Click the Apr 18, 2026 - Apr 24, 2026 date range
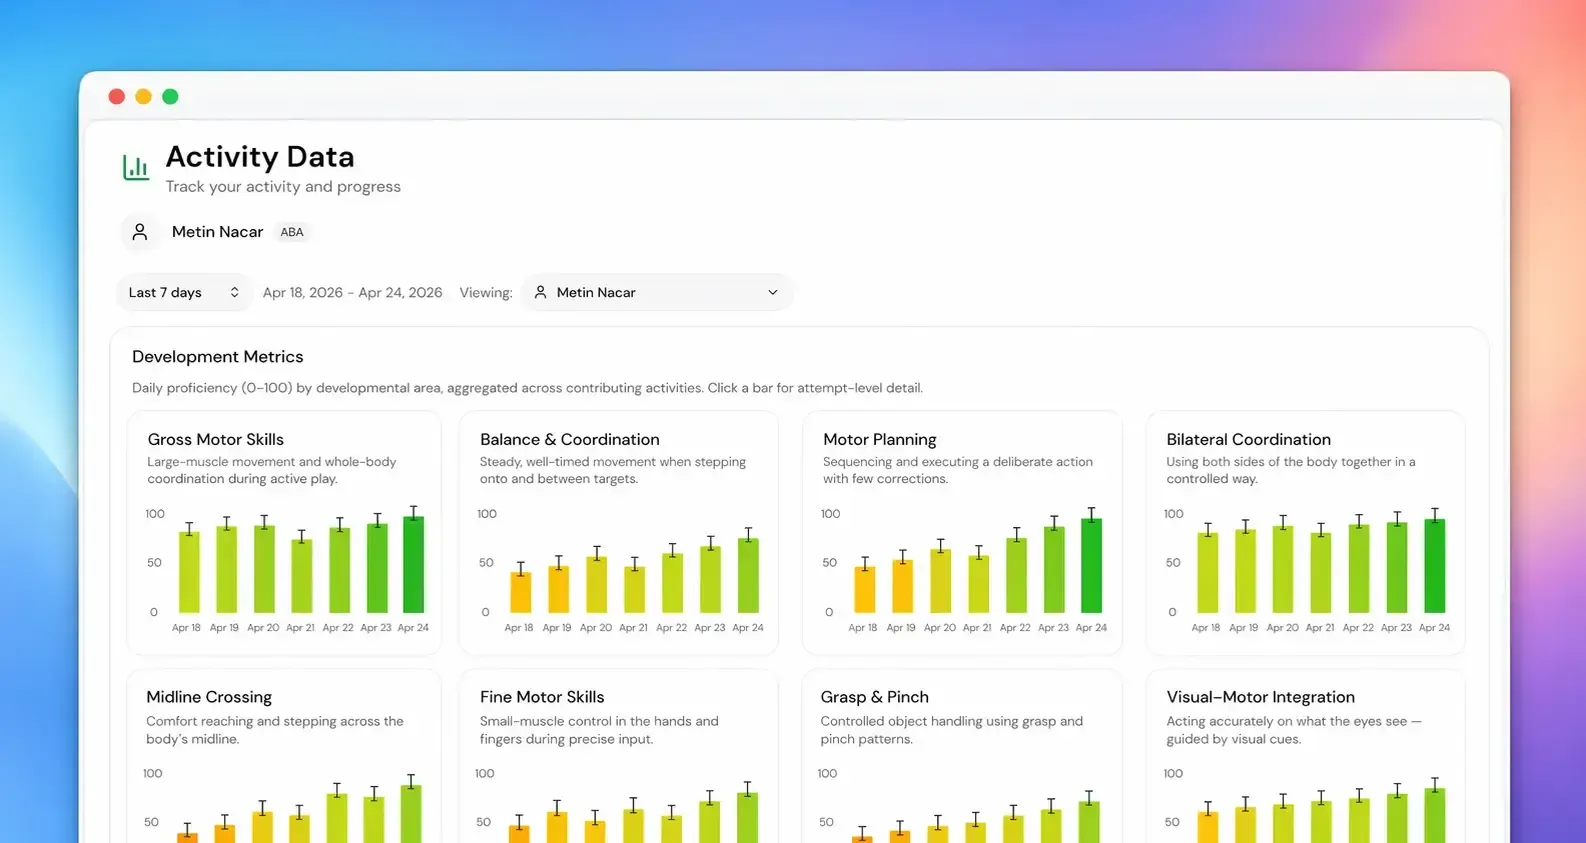Screen dimensions: 1586x843 coord(352,292)
